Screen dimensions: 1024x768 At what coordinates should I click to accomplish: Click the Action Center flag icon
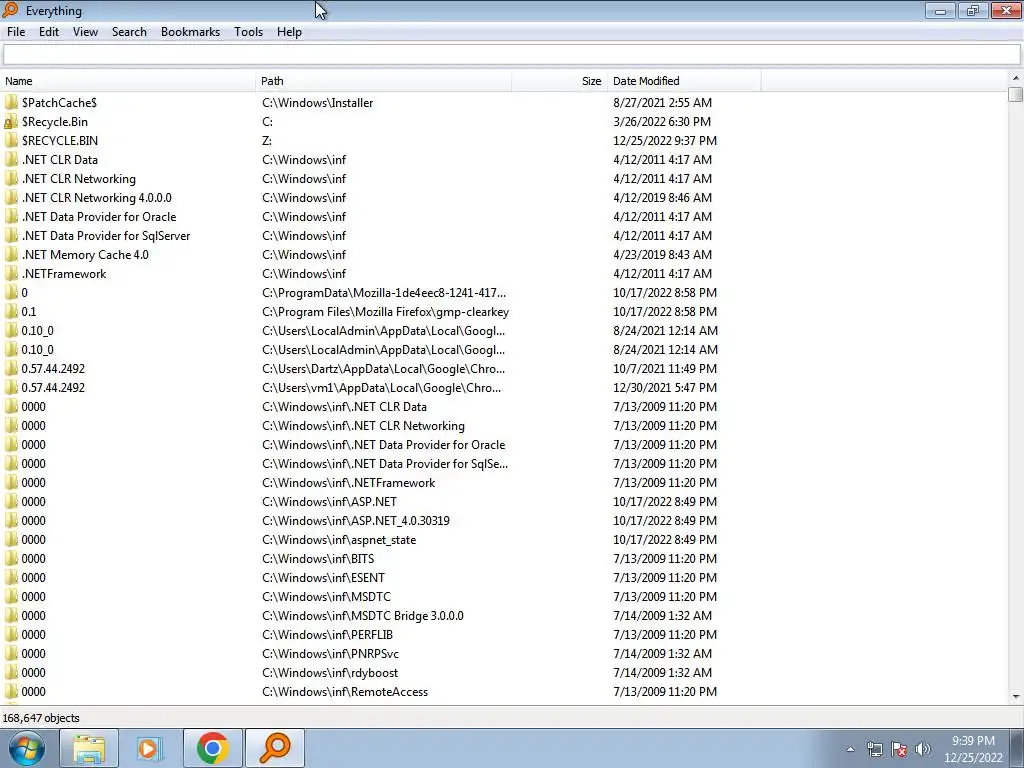899,749
